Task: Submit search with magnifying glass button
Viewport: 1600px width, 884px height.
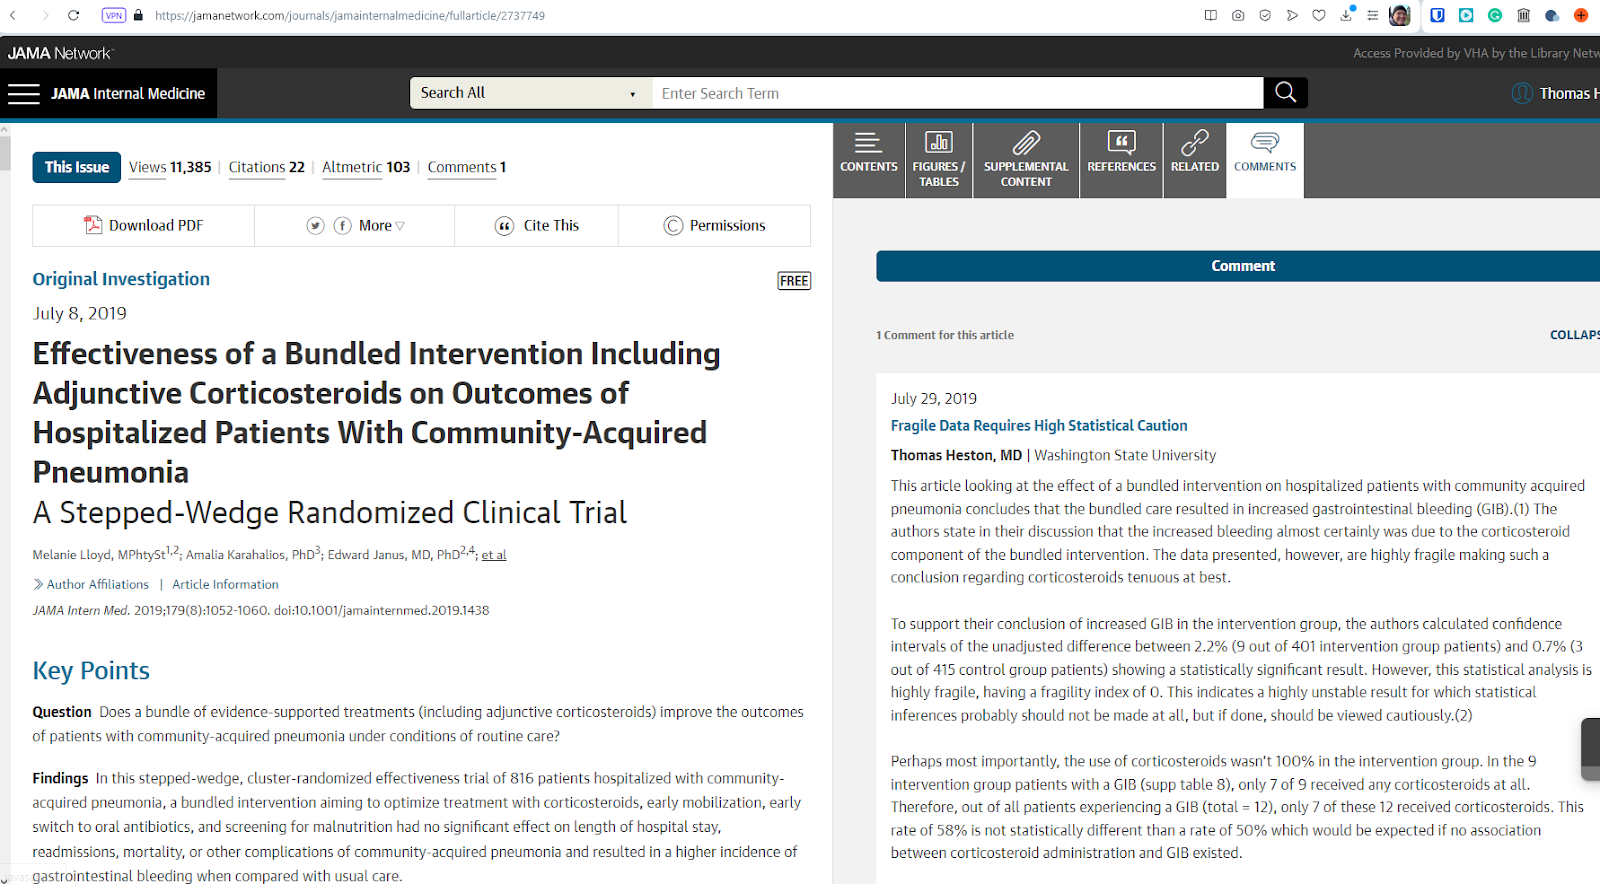Action: 1286,93
